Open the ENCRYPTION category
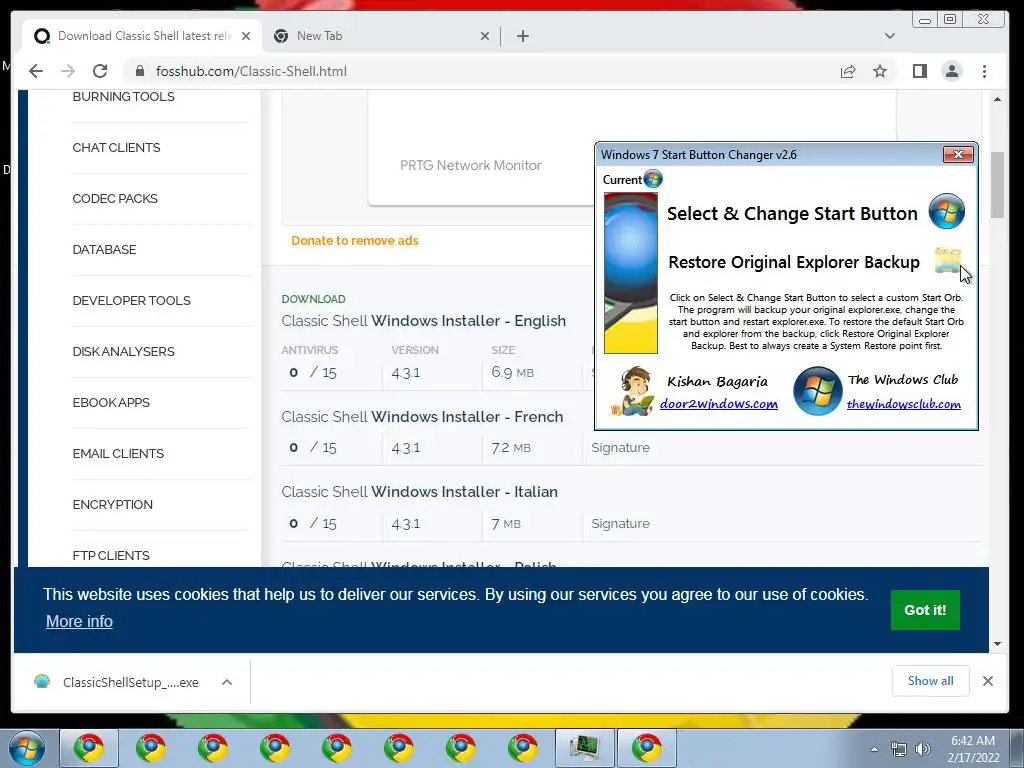 tap(112, 504)
